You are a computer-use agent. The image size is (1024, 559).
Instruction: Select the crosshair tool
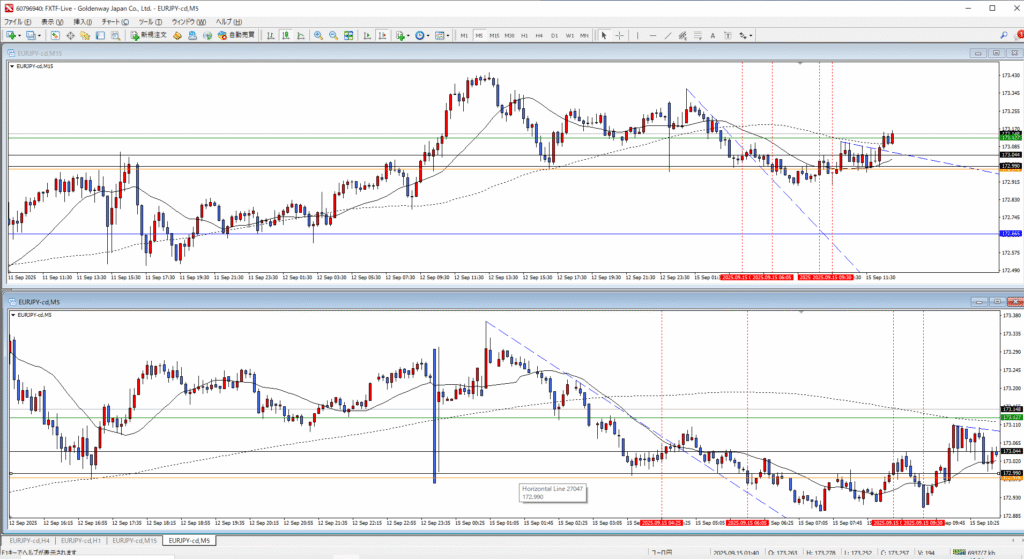click(619, 35)
